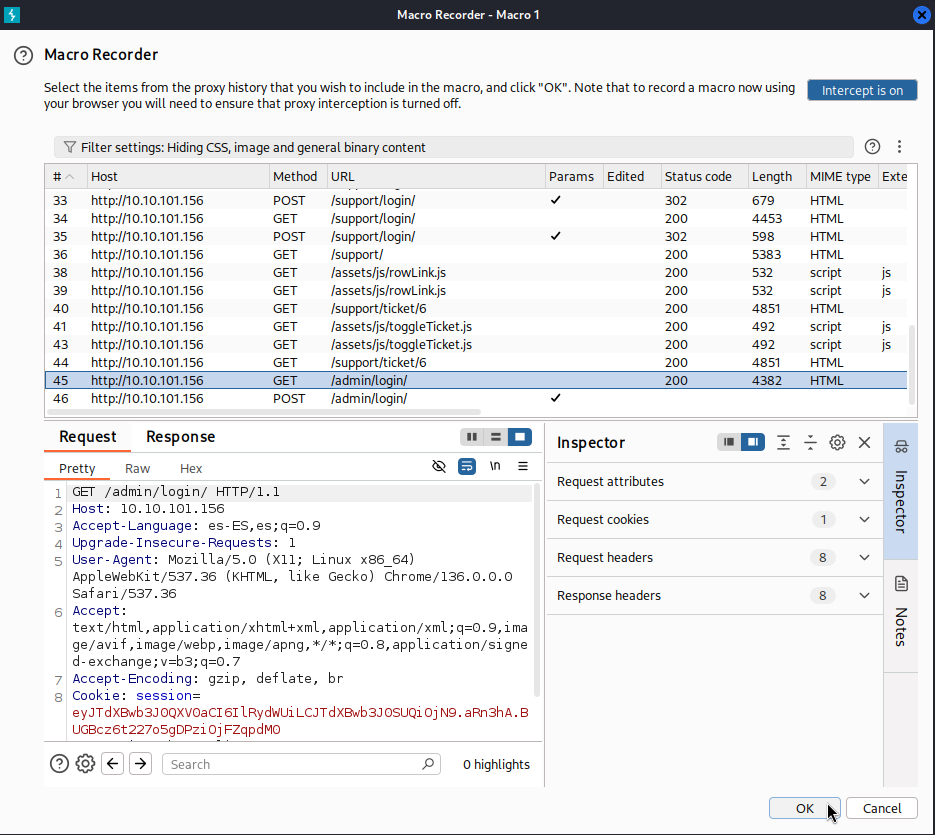
Task: Open the Notes side tab
Action: tap(901, 614)
